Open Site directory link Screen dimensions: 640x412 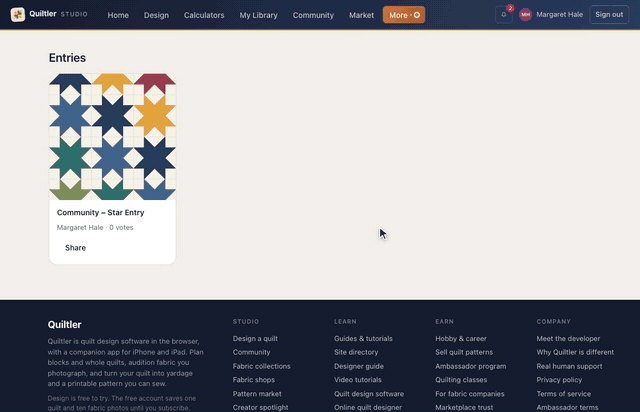[356, 352]
